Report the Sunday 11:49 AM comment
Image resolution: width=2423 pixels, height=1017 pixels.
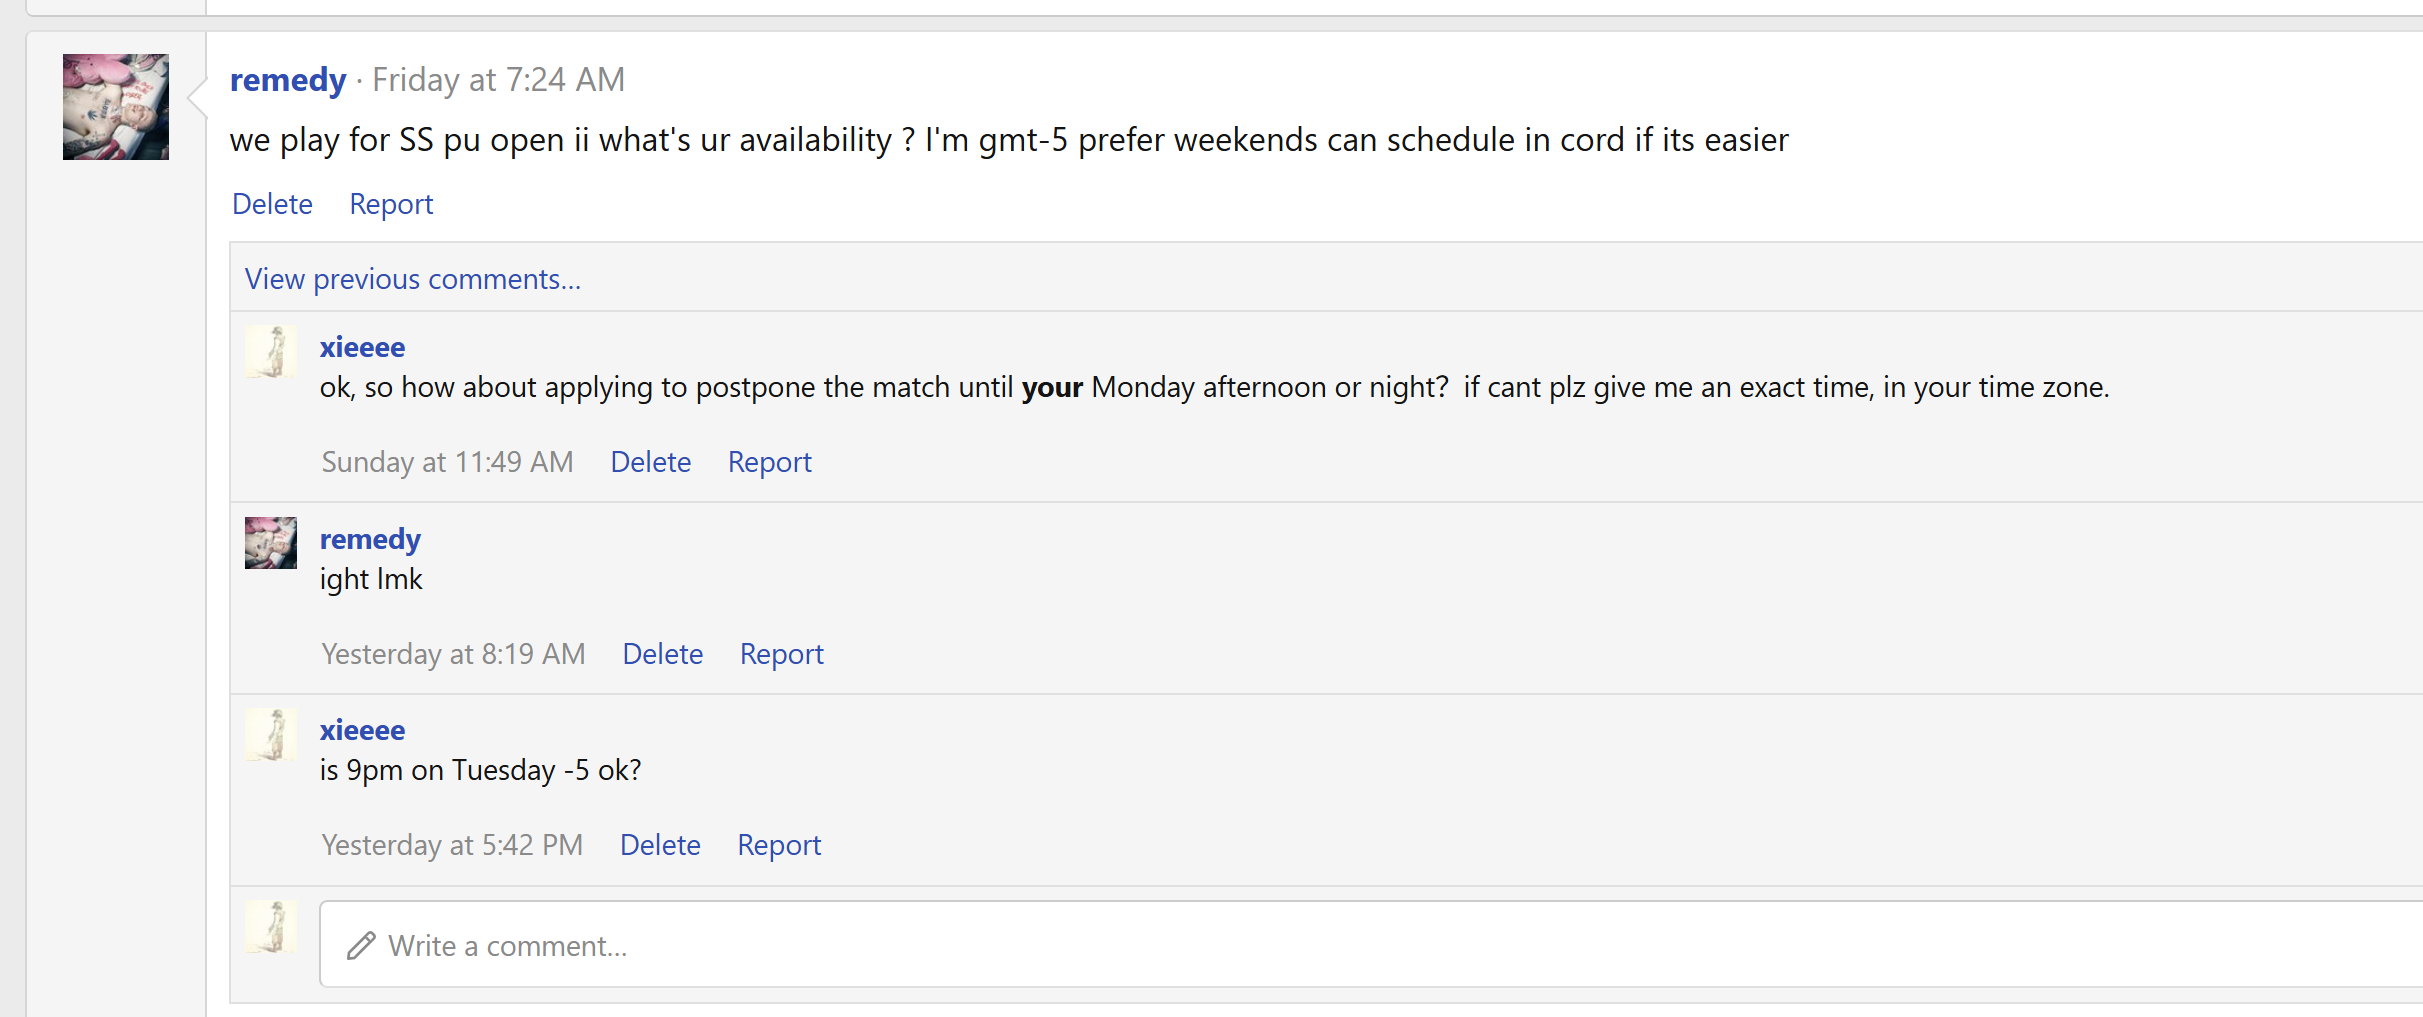point(769,462)
